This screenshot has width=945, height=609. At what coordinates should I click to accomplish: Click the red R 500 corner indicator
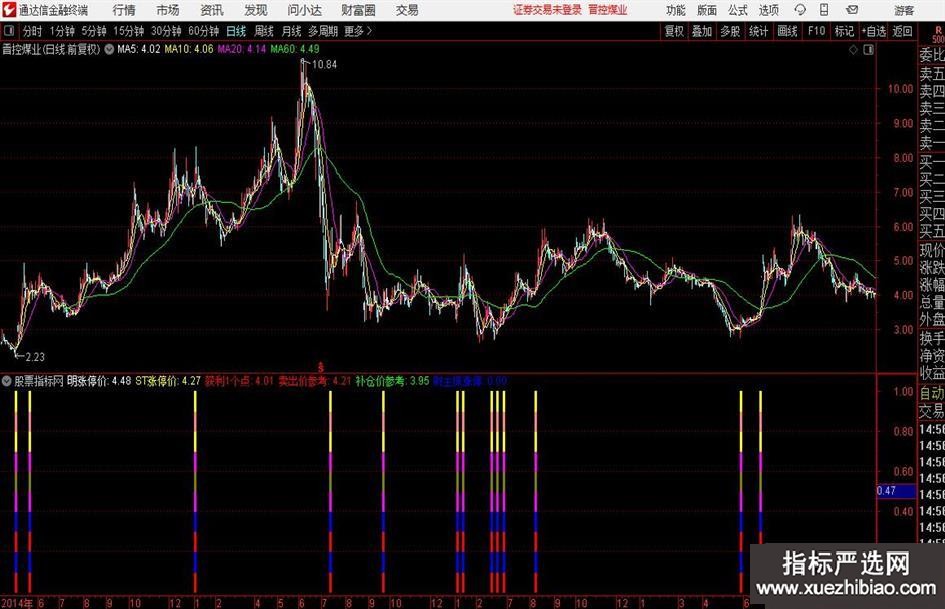click(x=938, y=34)
